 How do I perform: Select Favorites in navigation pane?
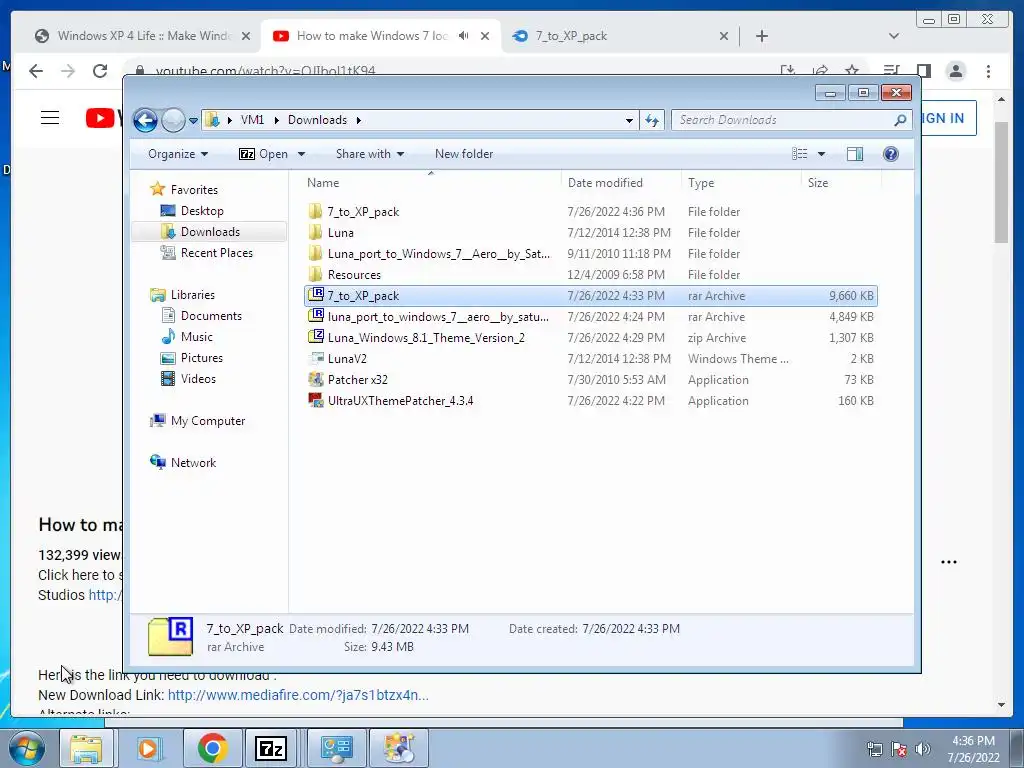[x=194, y=189]
